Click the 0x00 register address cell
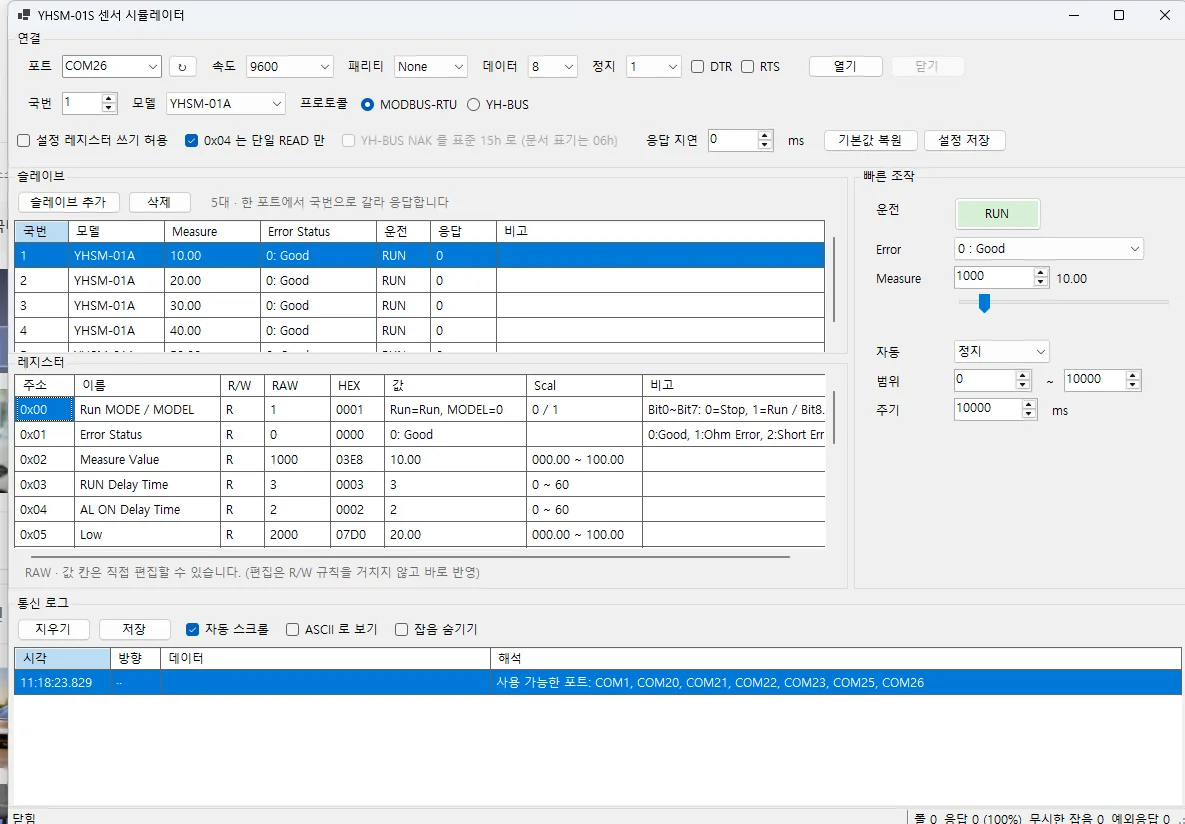 pyautogui.click(x=45, y=410)
